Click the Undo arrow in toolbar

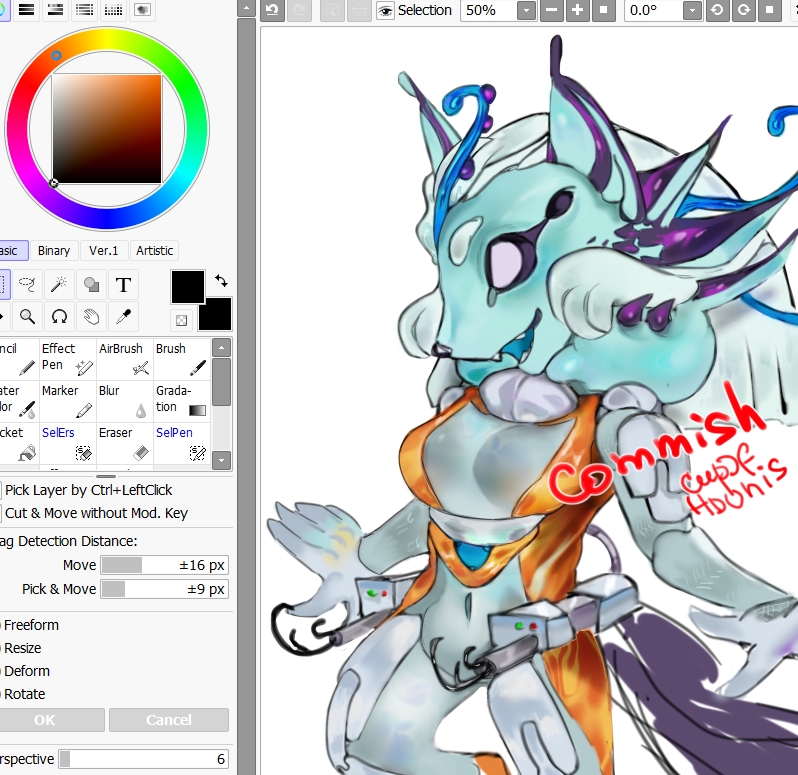(271, 11)
